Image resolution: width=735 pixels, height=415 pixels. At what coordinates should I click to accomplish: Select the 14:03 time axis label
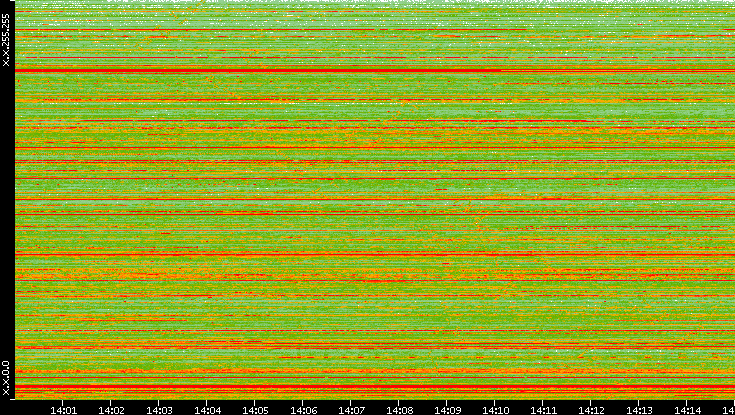159,410
